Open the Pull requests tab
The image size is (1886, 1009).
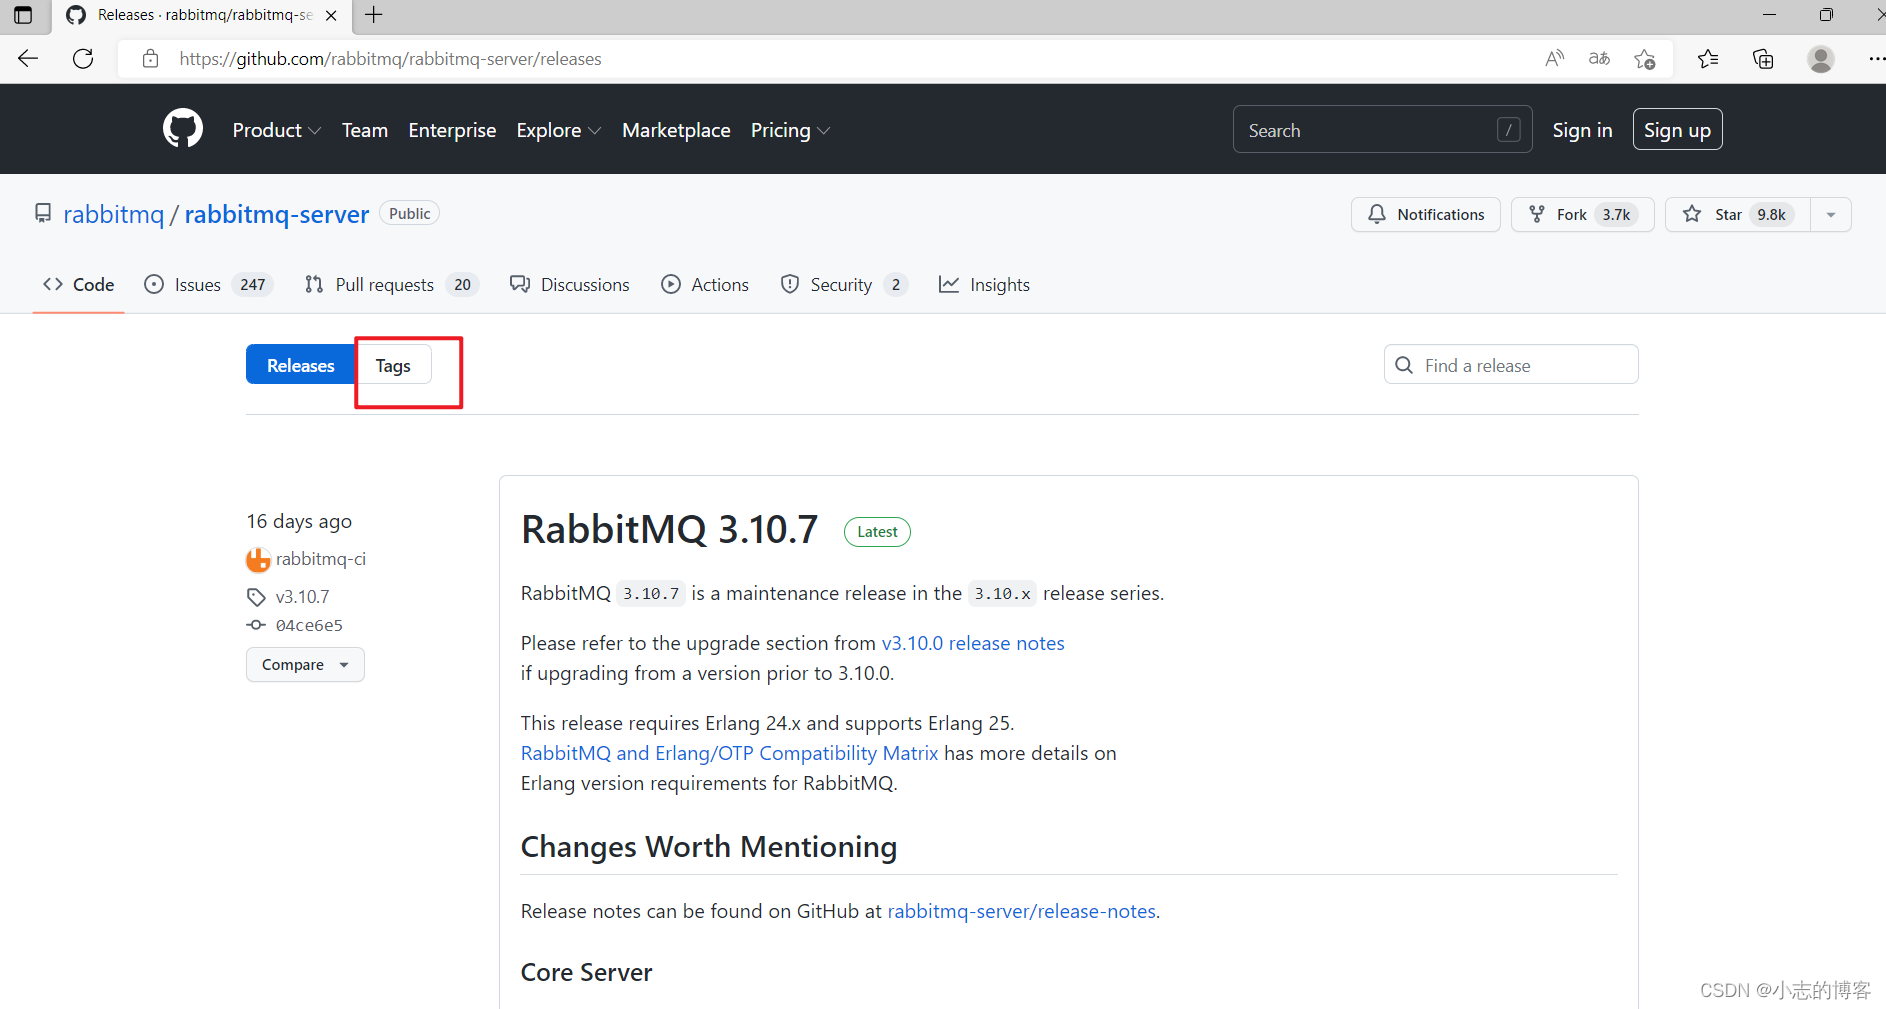tap(391, 285)
